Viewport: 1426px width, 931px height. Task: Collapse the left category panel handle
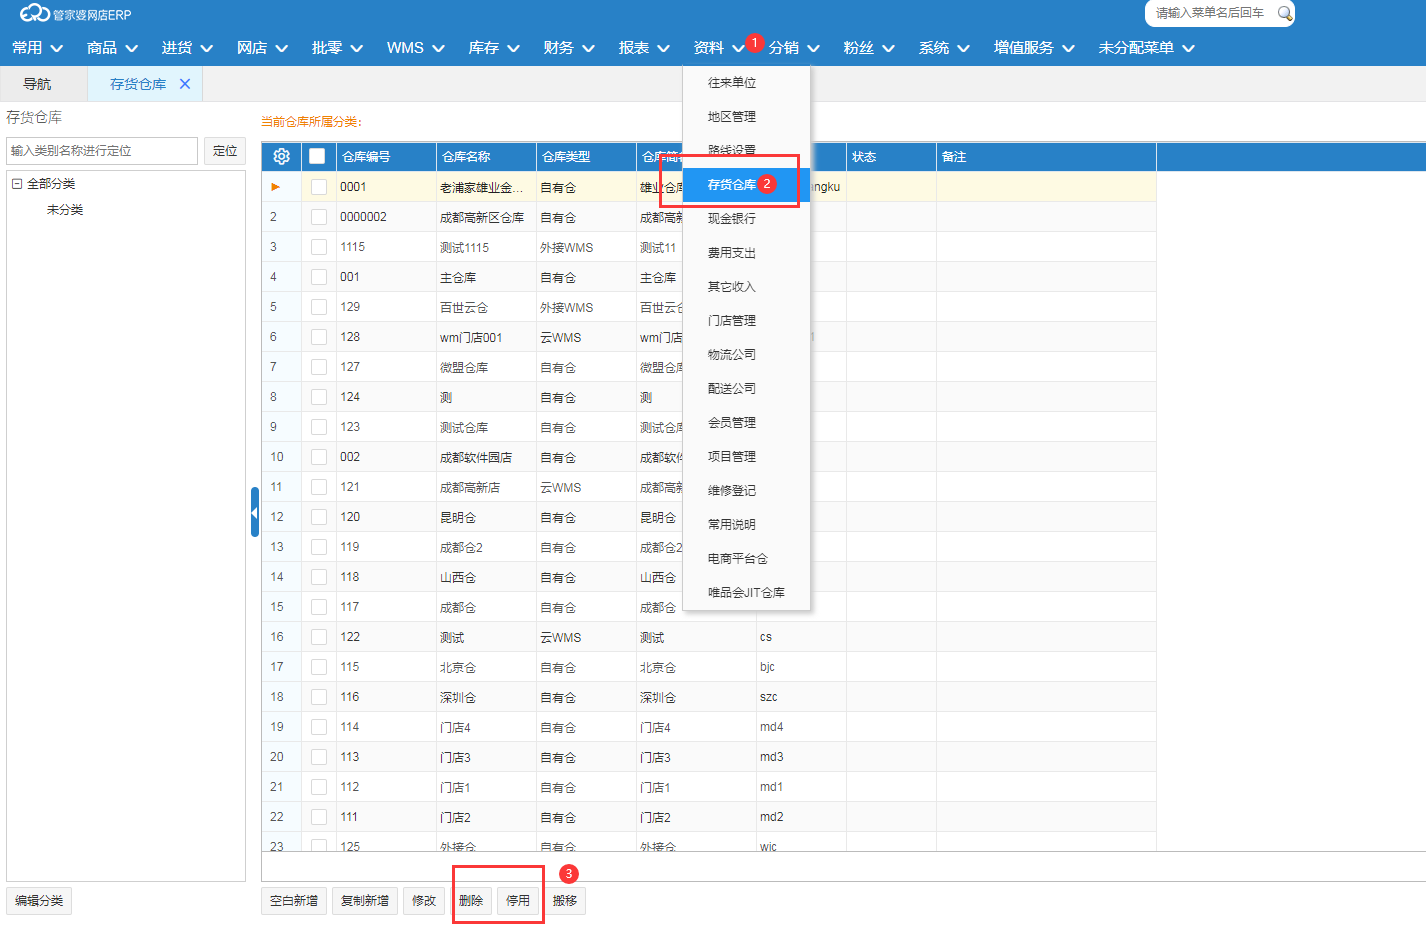coord(255,512)
